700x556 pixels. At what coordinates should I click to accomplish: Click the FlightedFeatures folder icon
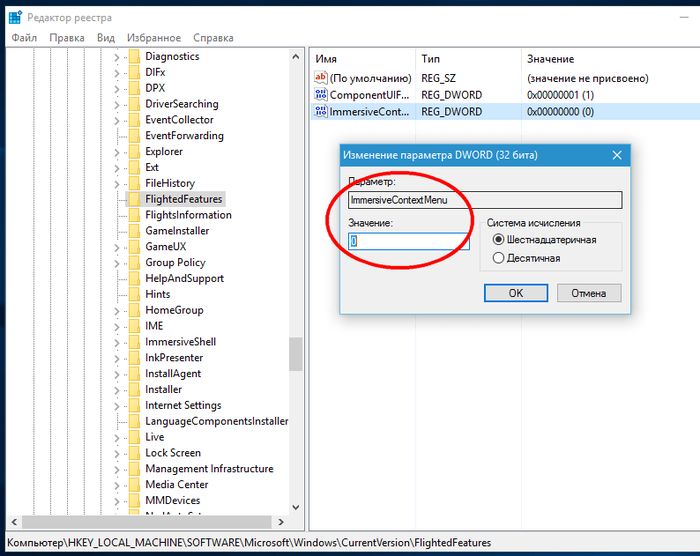[133, 199]
